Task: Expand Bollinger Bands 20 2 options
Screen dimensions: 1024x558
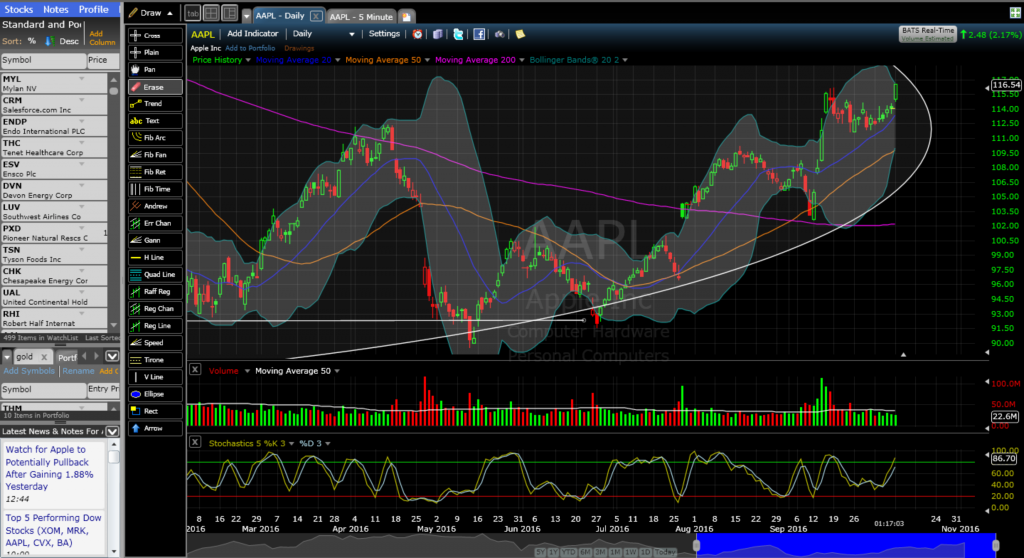Action: pos(625,60)
